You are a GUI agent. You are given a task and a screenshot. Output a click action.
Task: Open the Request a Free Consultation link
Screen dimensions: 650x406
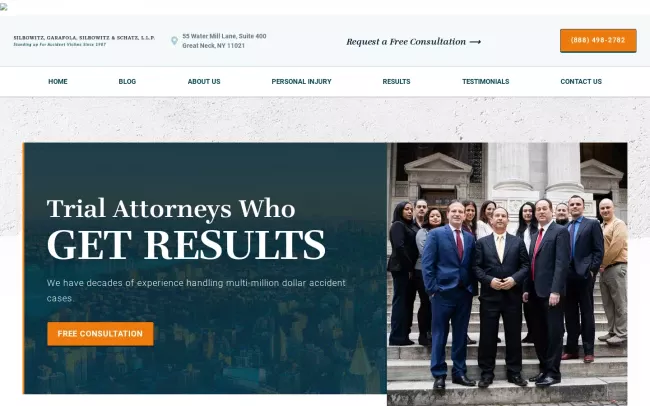(x=413, y=41)
